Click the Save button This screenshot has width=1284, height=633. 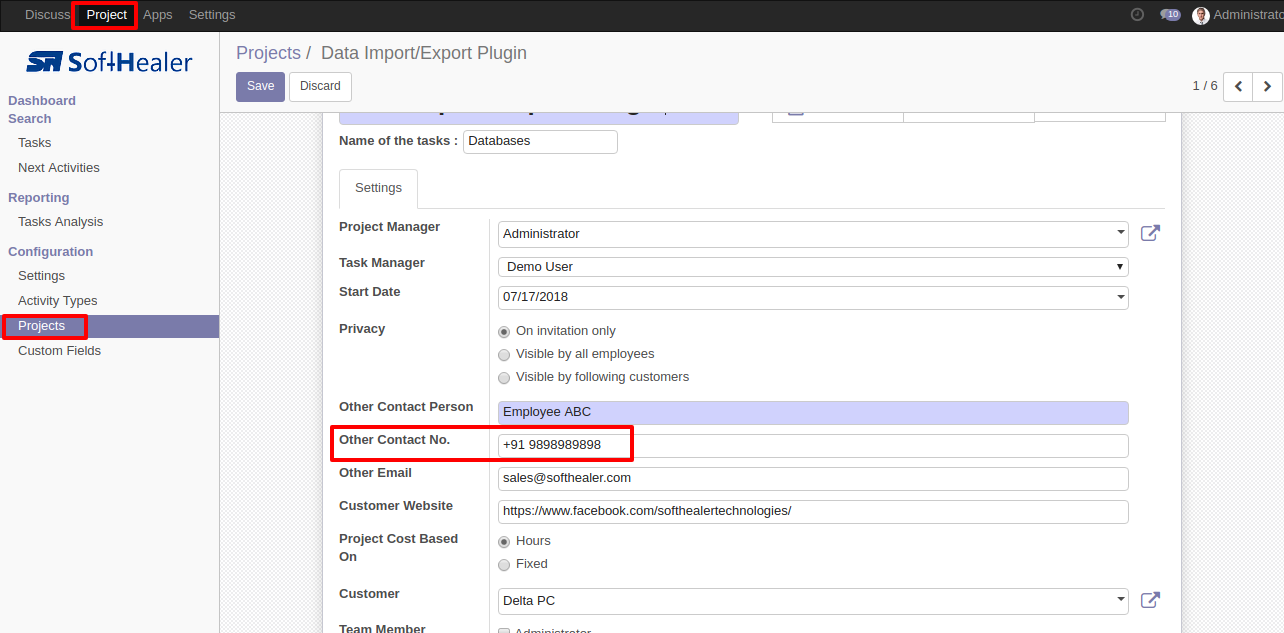point(260,86)
